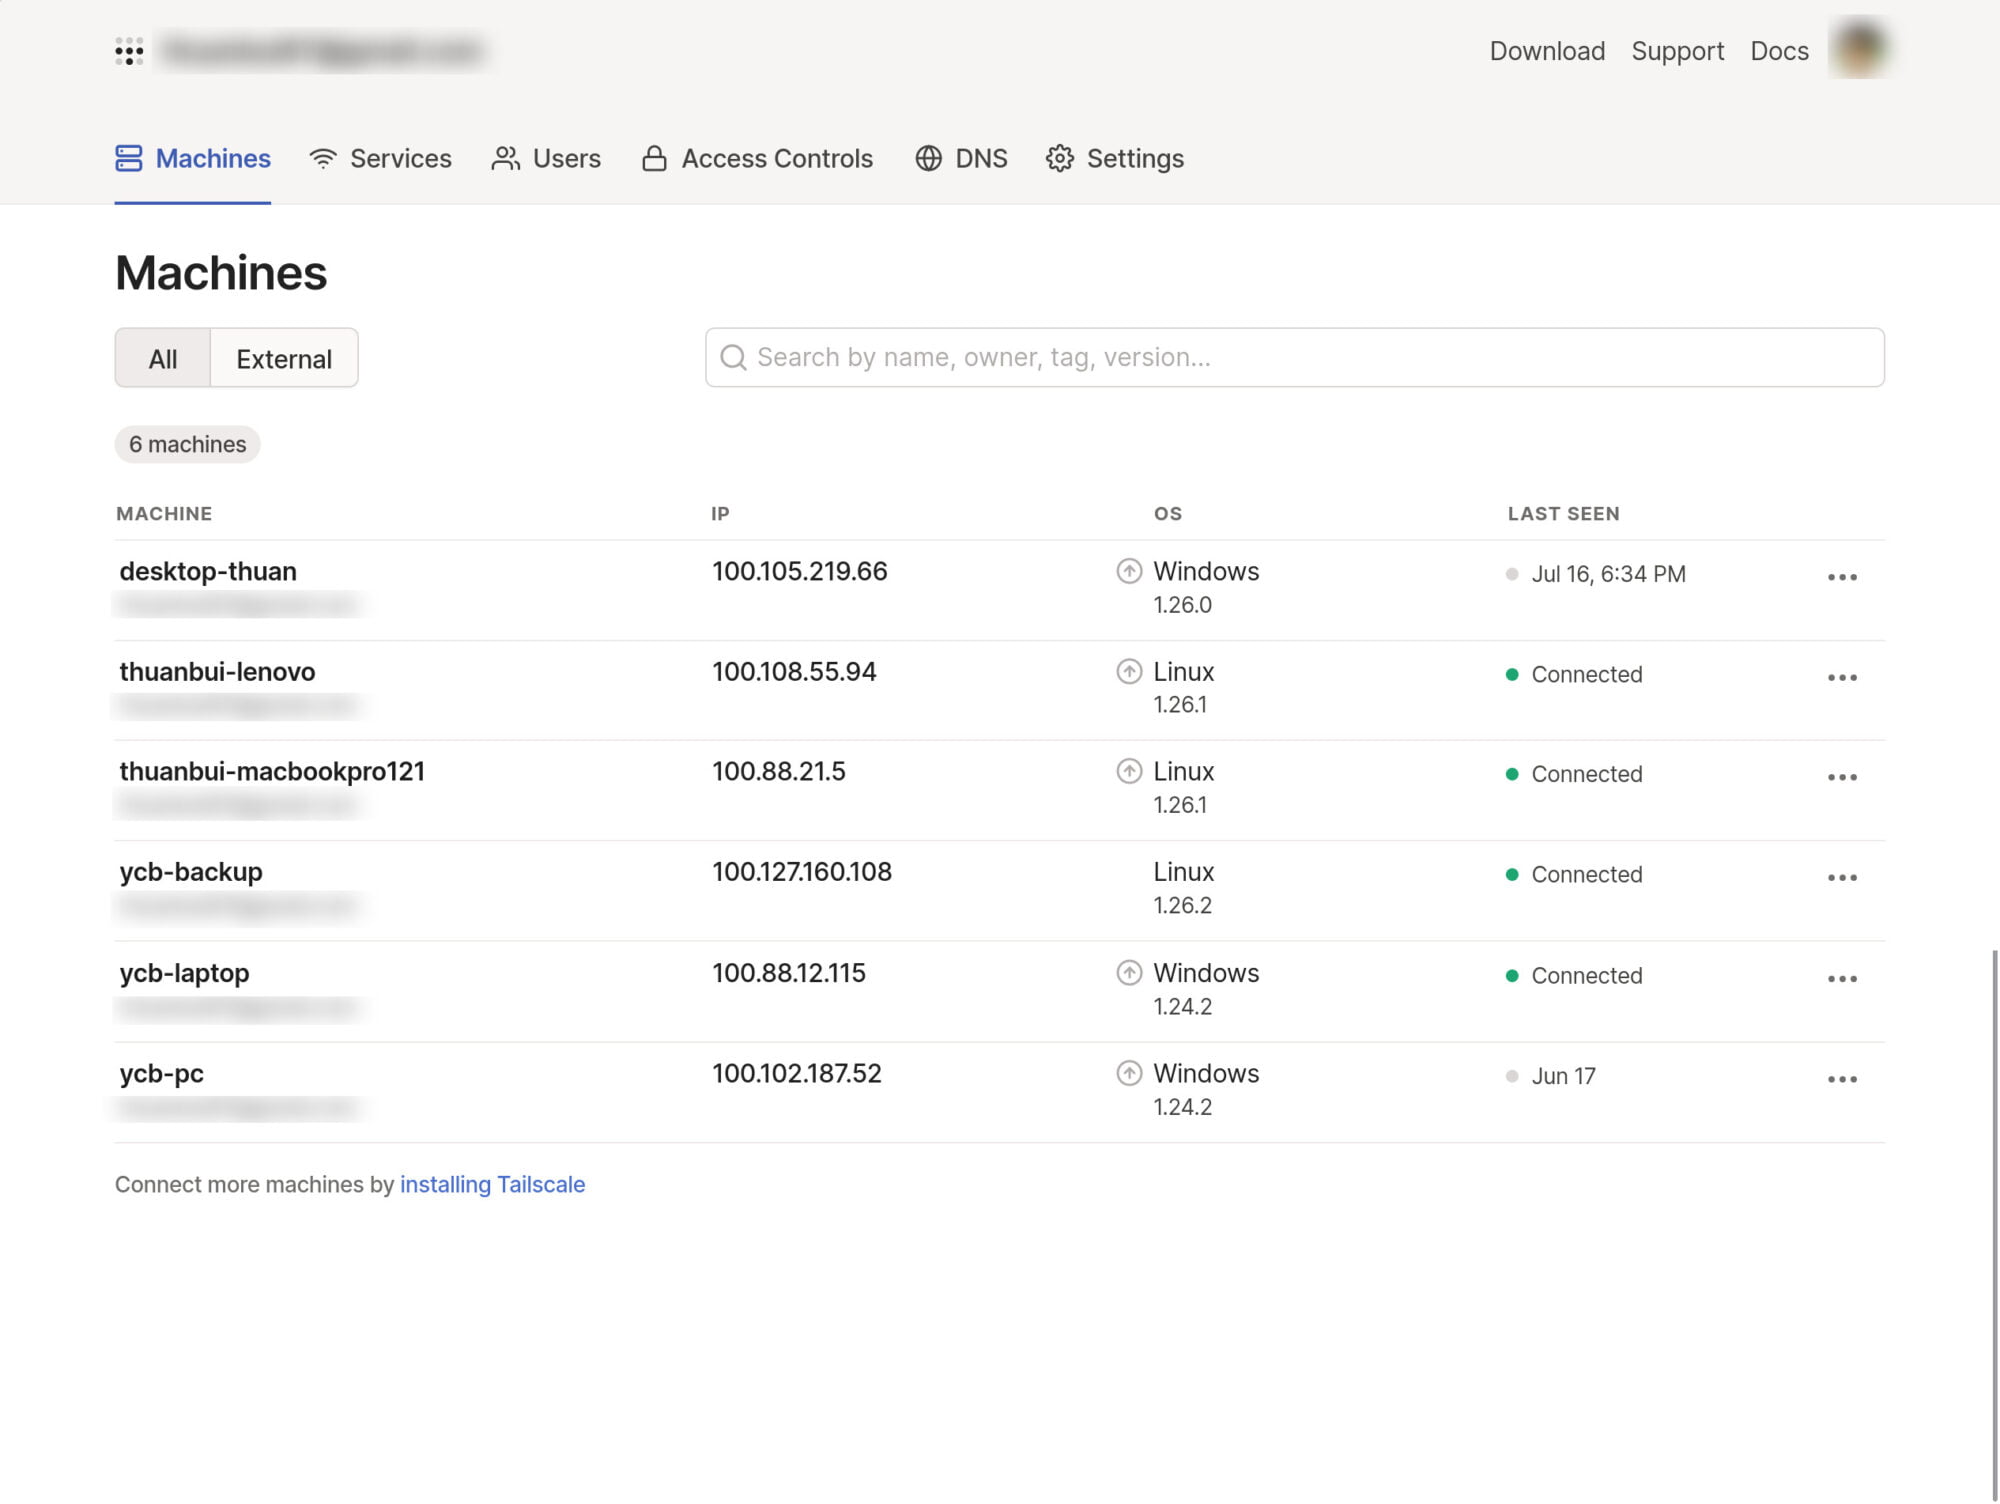This screenshot has width=2000, height=1504.
Task: Click the user avatar in the header
Action: click(1860, 49)
